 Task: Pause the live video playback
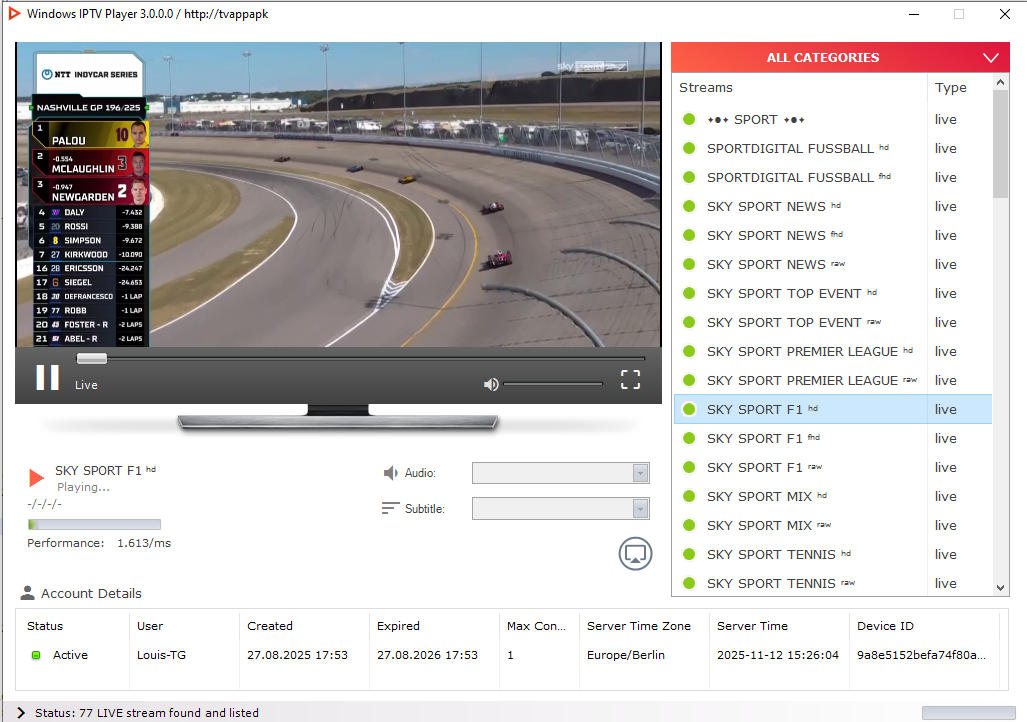tap(47, 377)
